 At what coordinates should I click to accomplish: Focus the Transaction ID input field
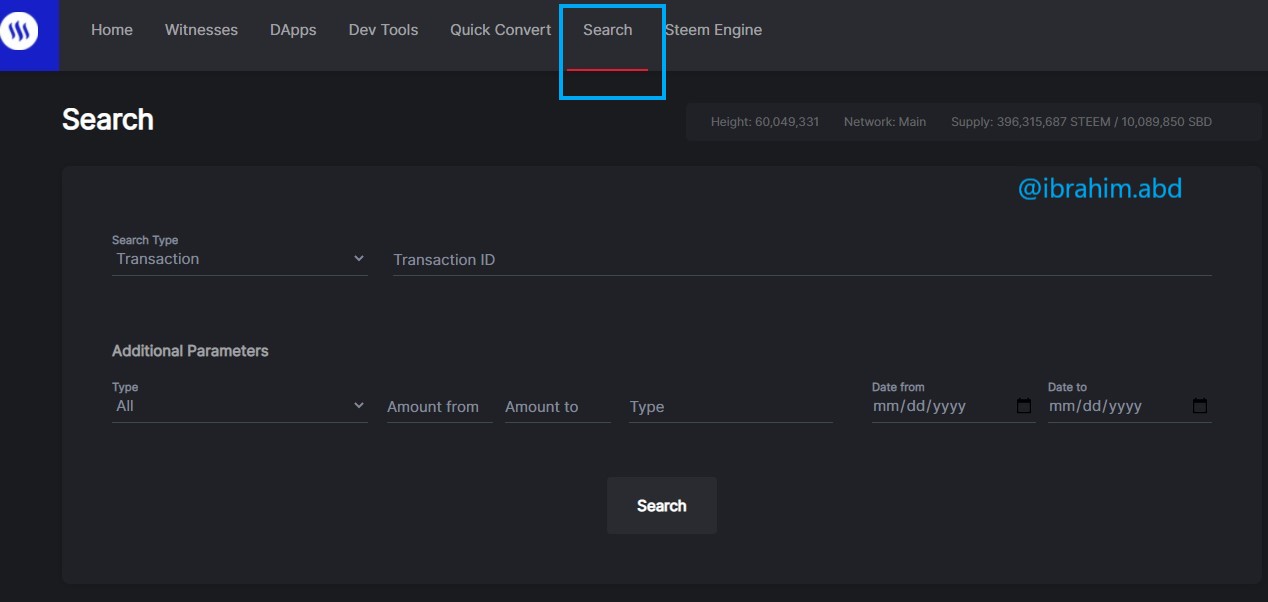(802, 260)
